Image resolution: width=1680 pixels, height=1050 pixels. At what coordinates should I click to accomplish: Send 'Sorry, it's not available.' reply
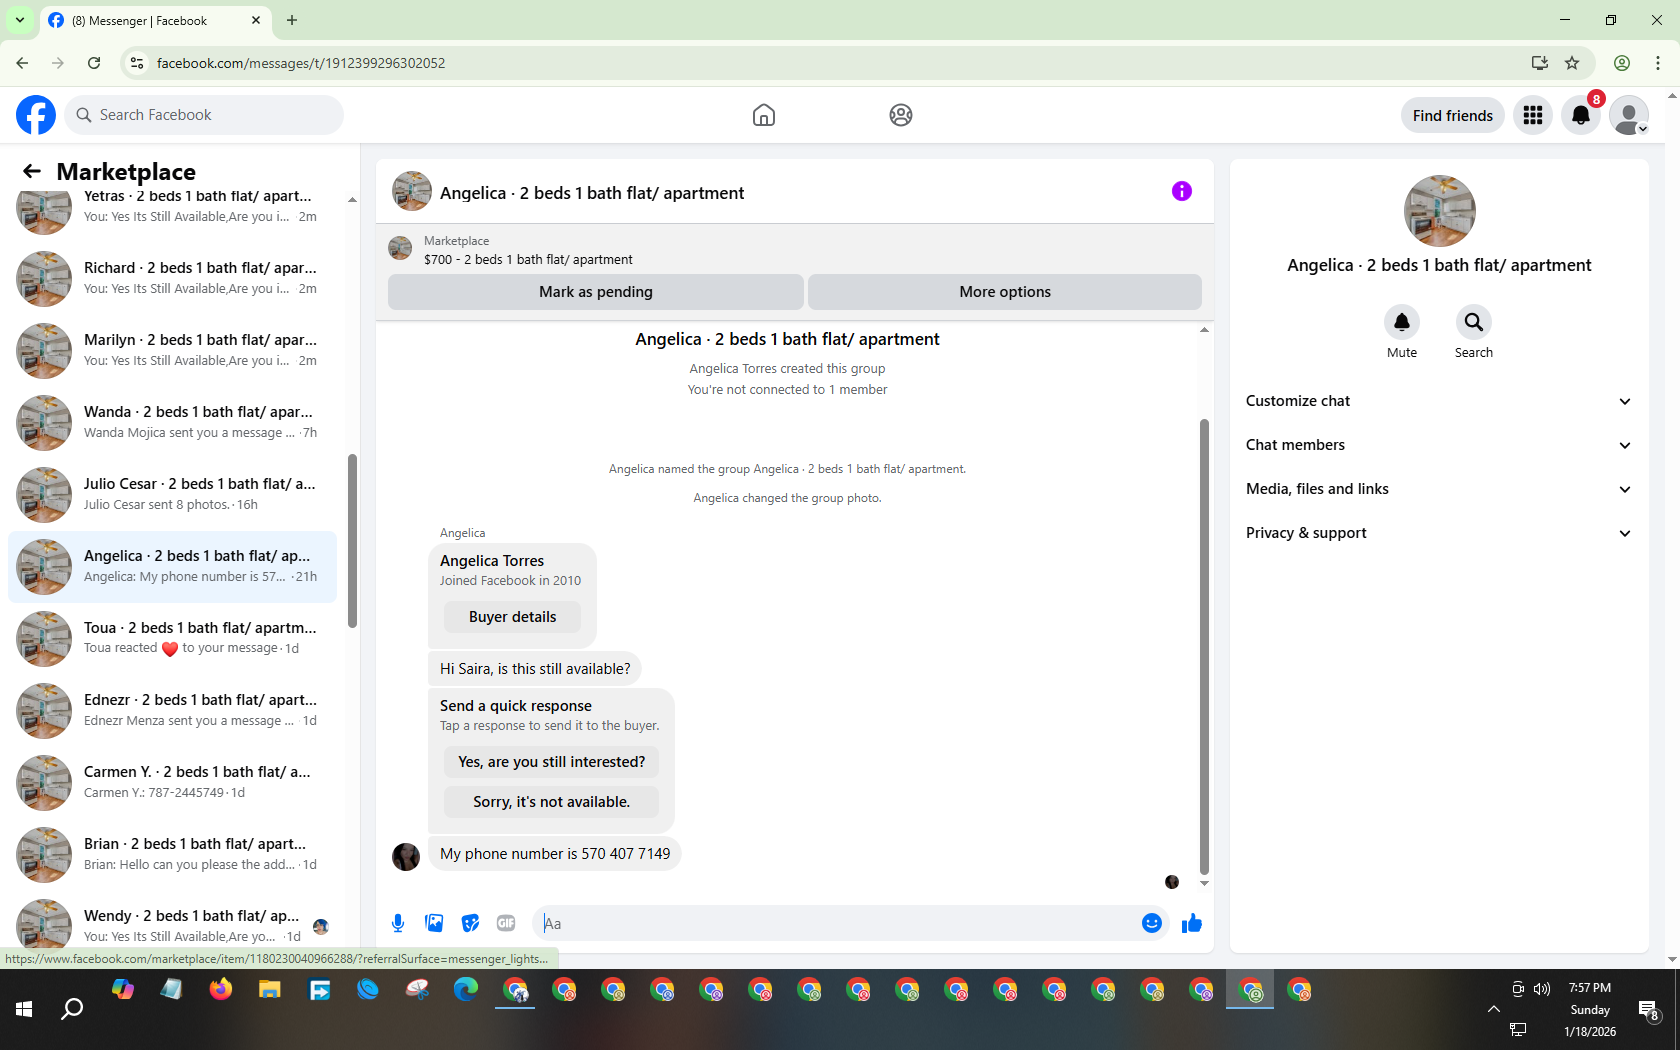pyautogui.click(x=552, y=802)
